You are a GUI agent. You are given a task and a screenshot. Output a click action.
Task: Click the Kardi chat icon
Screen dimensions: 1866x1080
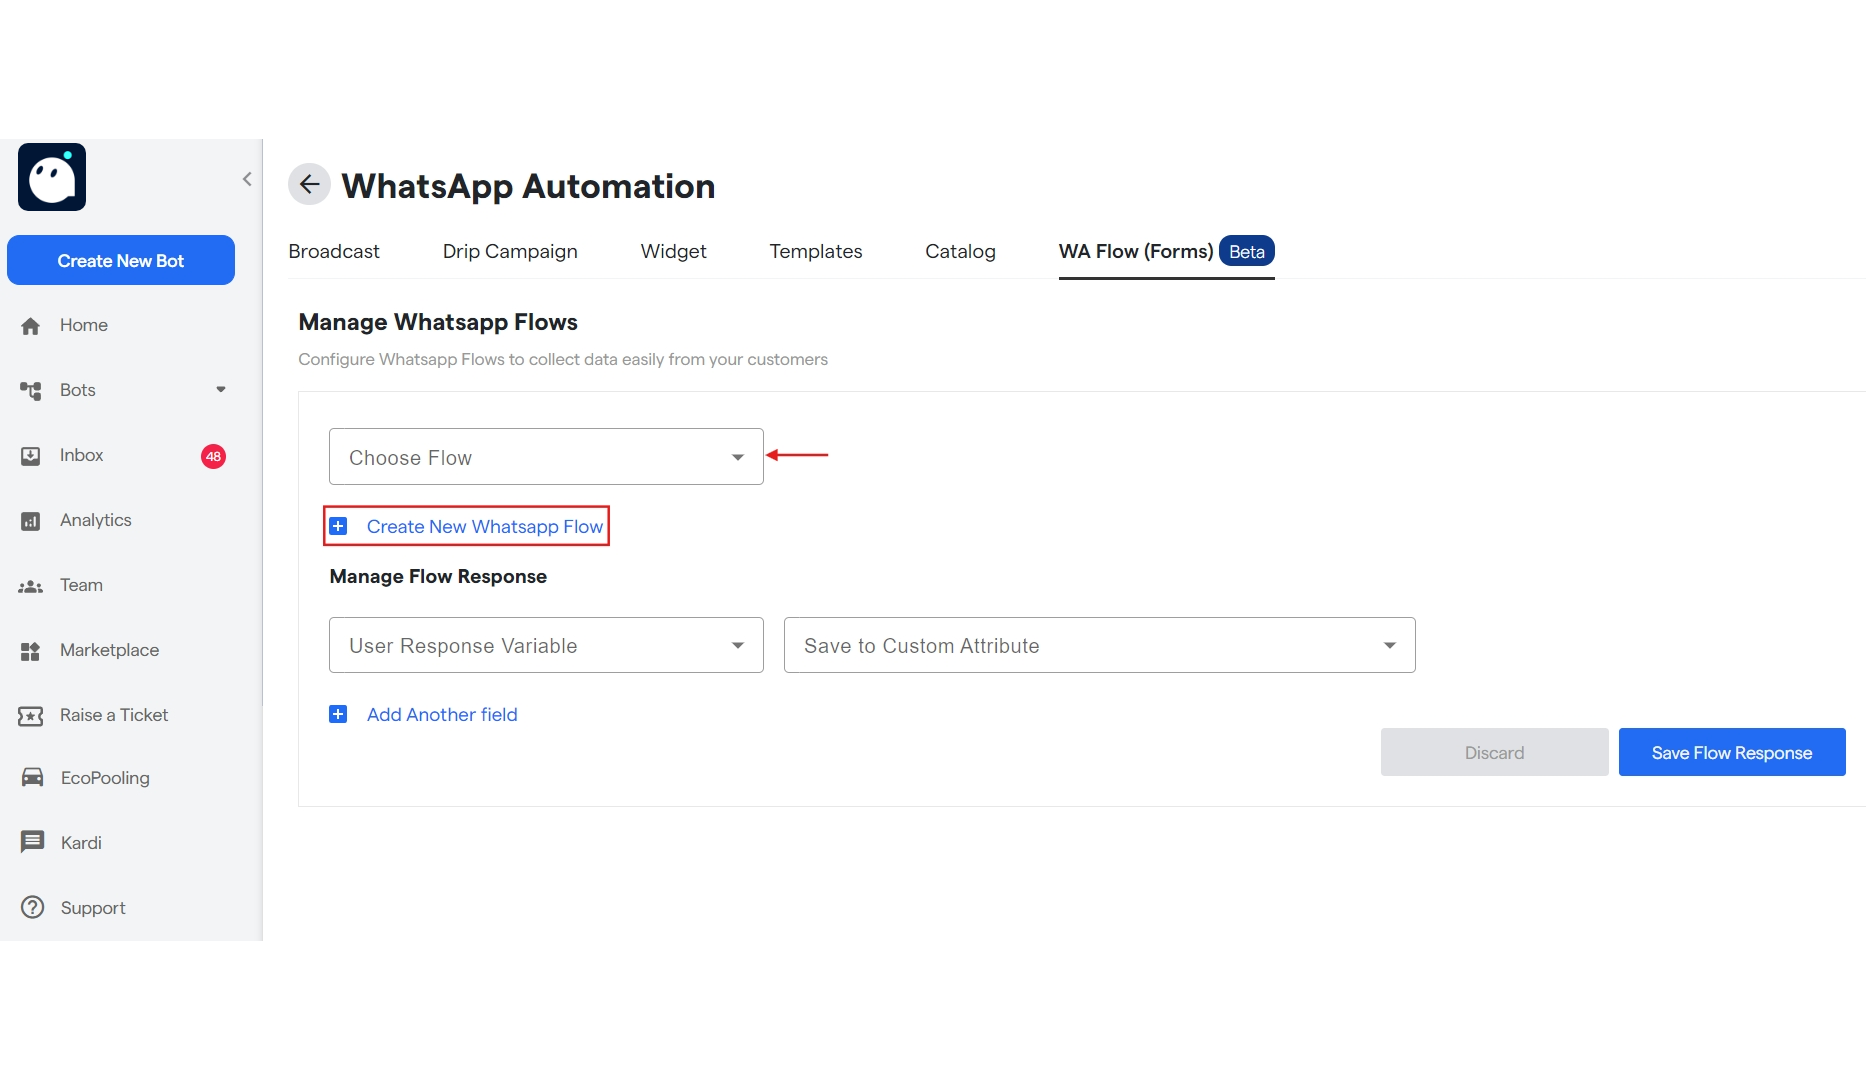[32, 842]
